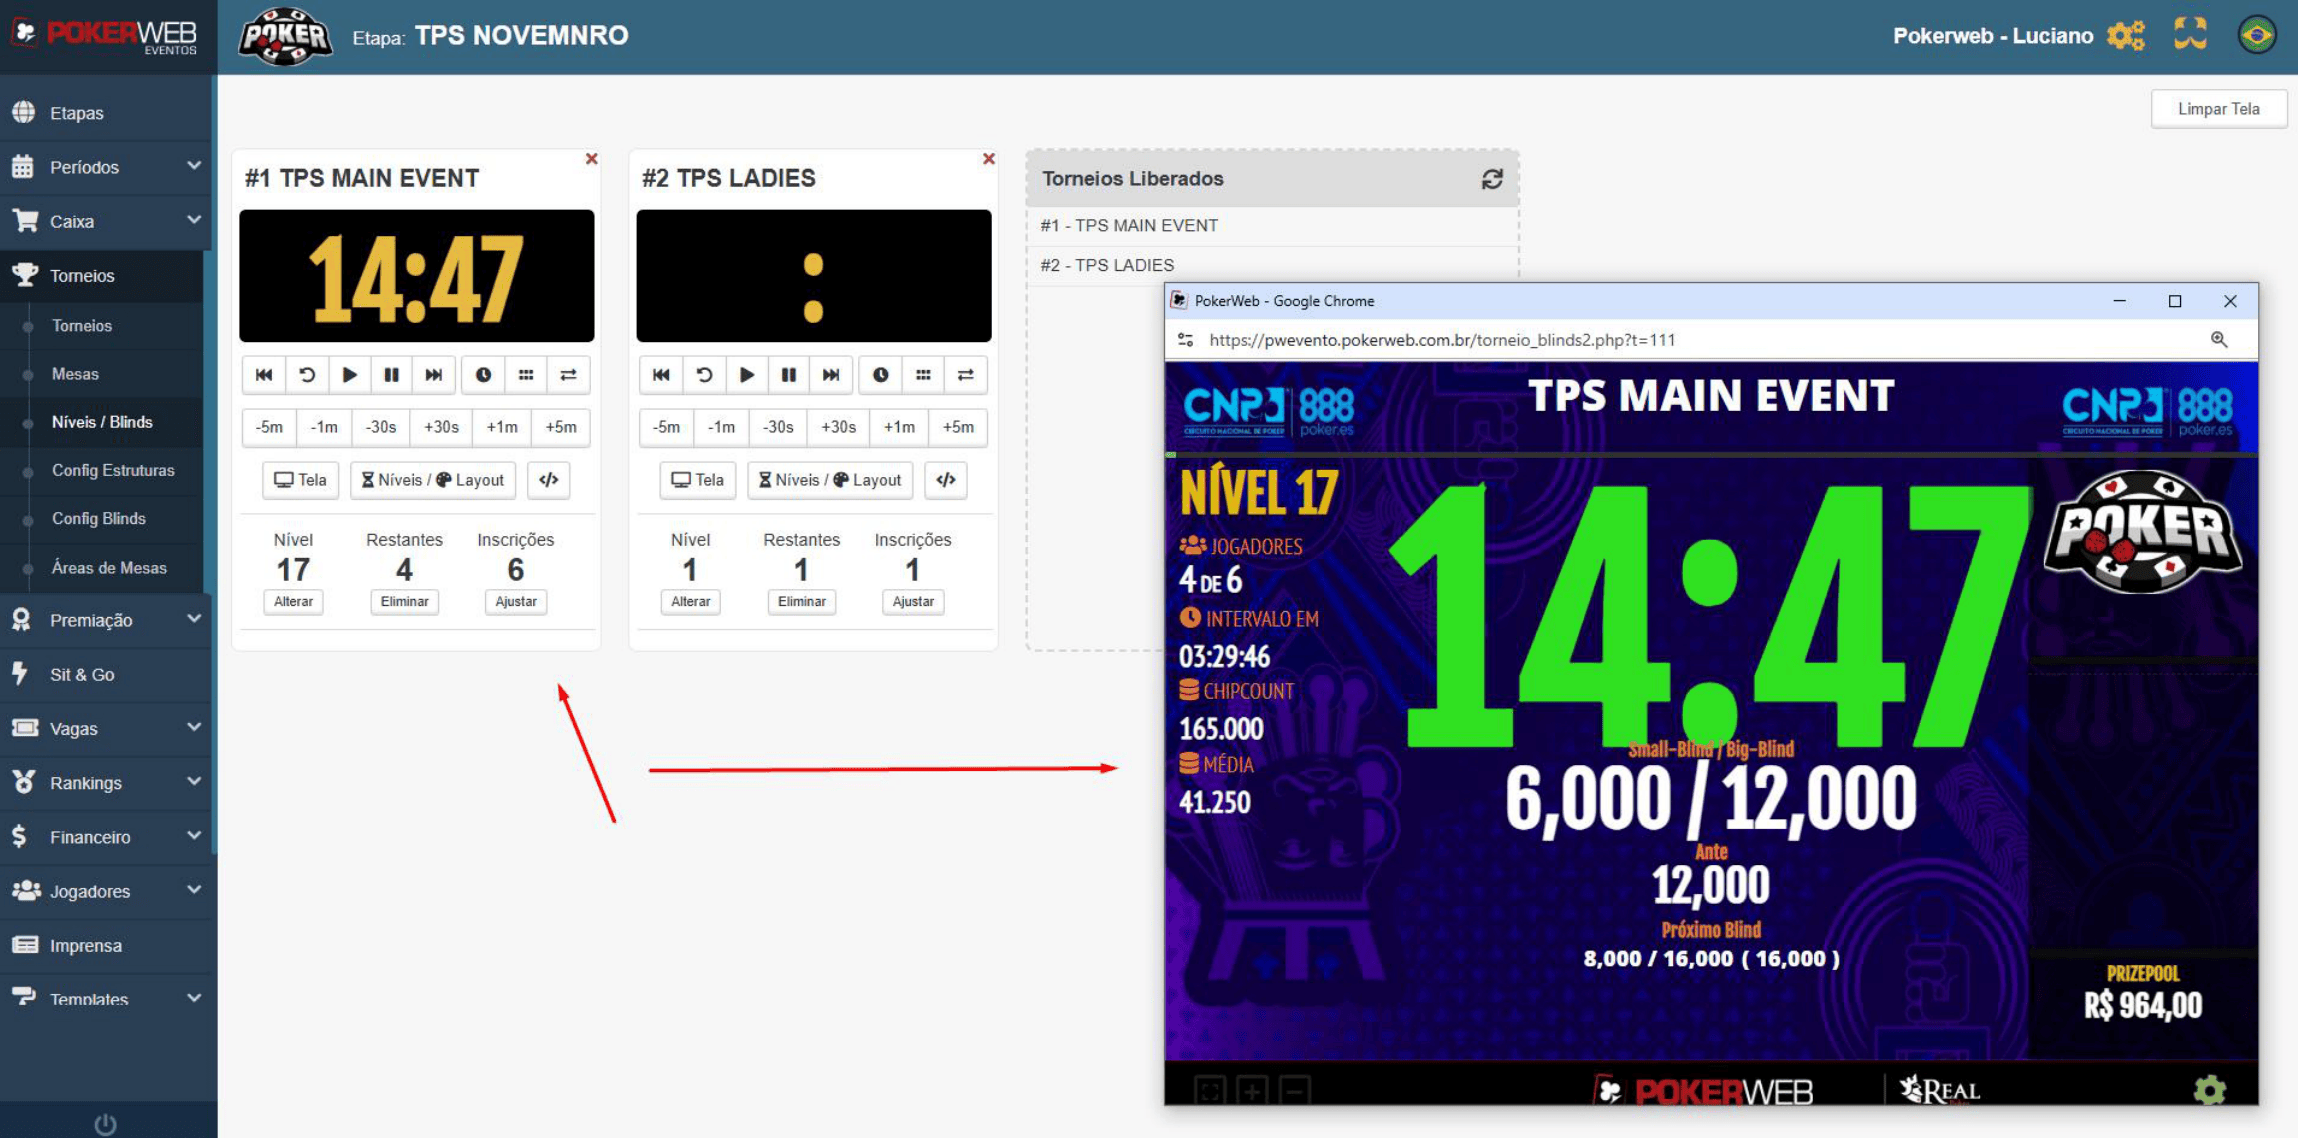Click the grid icon in TPS MAIN EVENT controls
The width and height of the screenshot is (2298, 1138).
[x=526, y=375]
